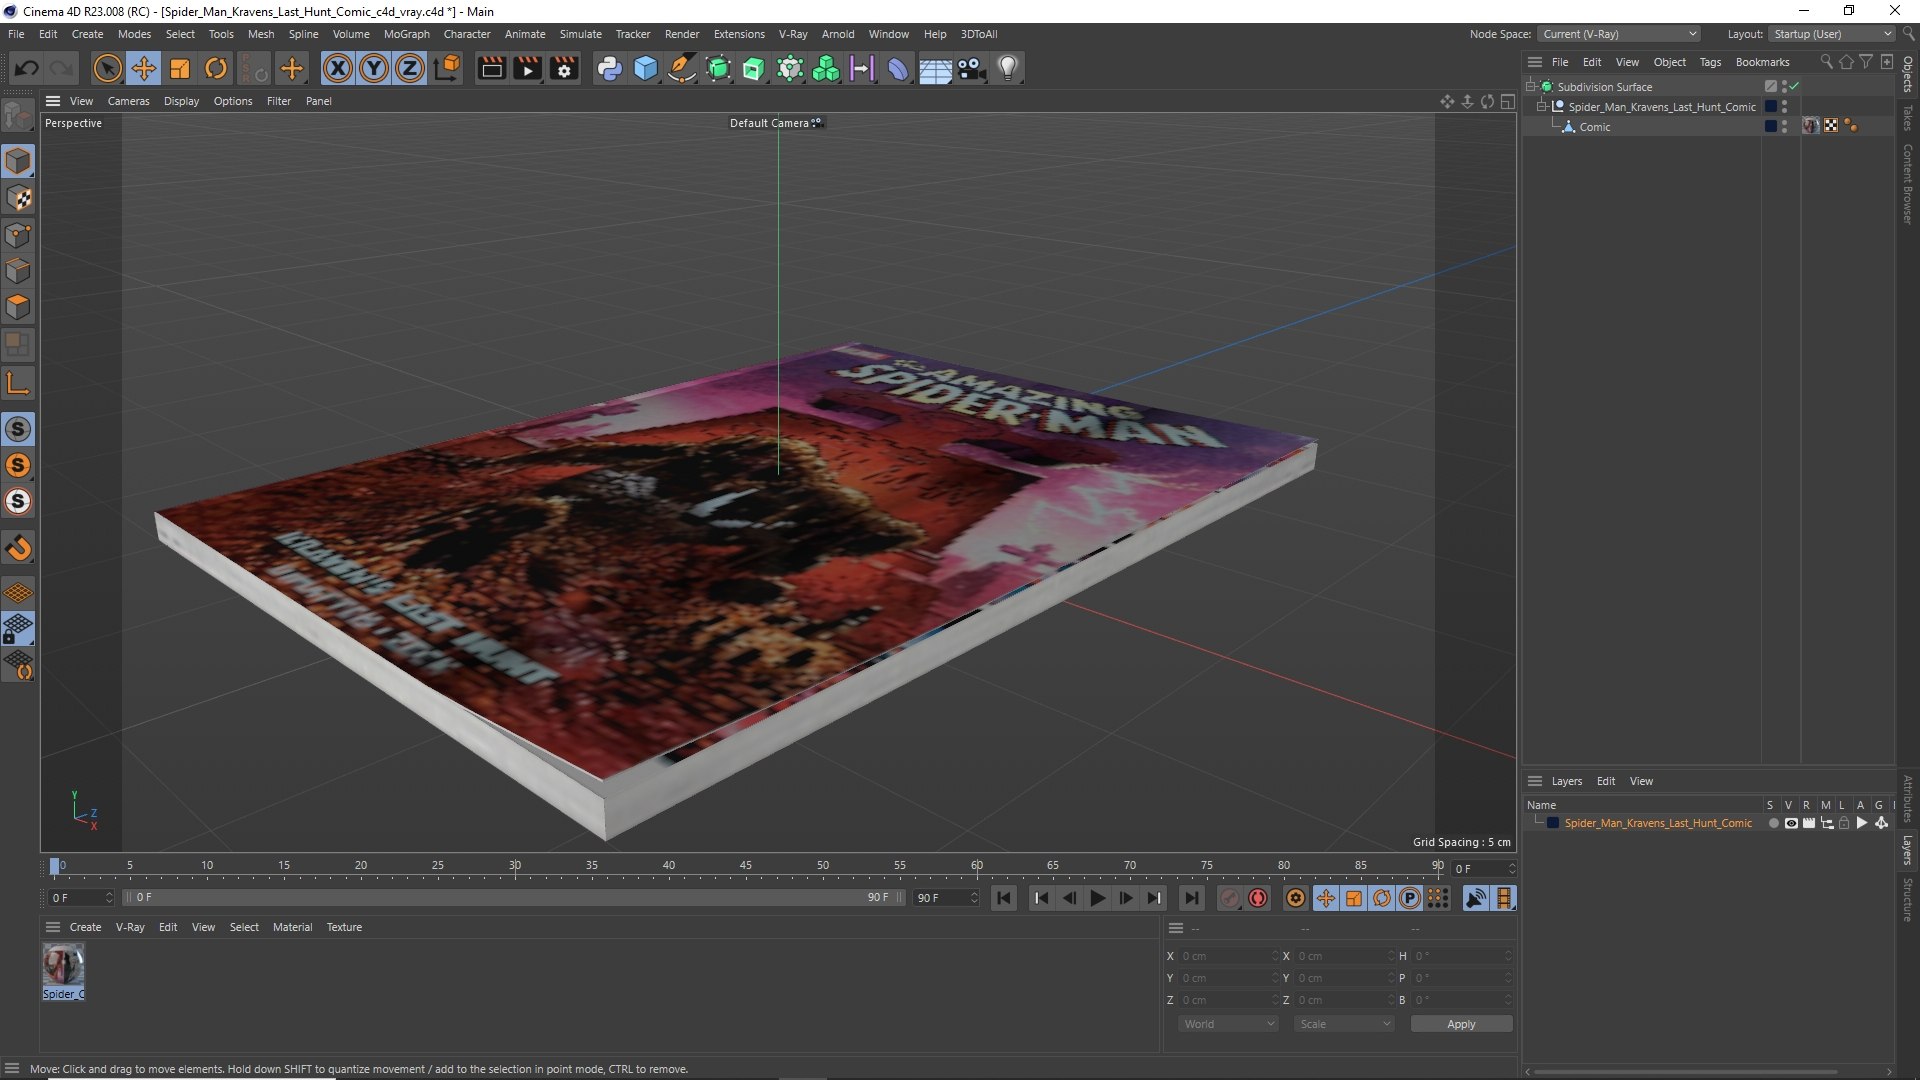Add a Cube primitive object
Image resolution: width=1920 pixels, height=1080 pixels.
pyautogui.click(x=646, y=68)
